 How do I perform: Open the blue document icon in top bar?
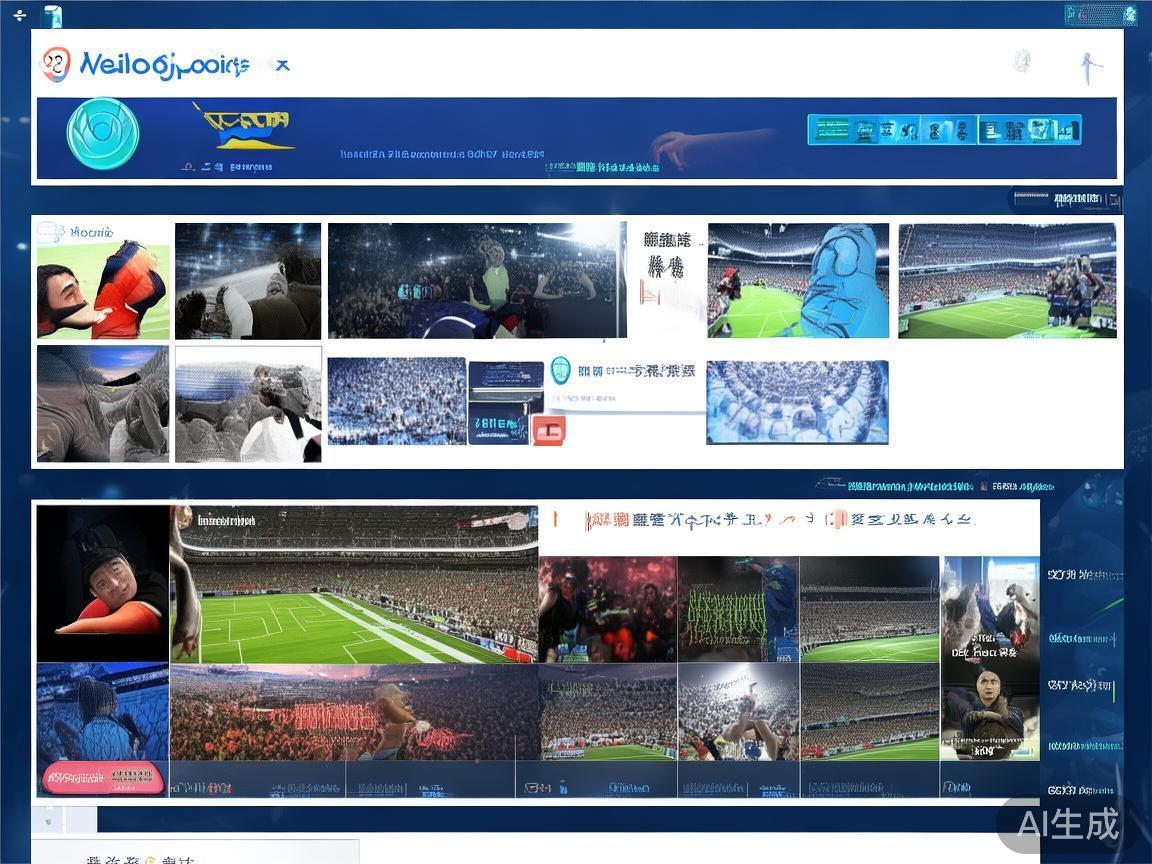[x=52, y=16]
